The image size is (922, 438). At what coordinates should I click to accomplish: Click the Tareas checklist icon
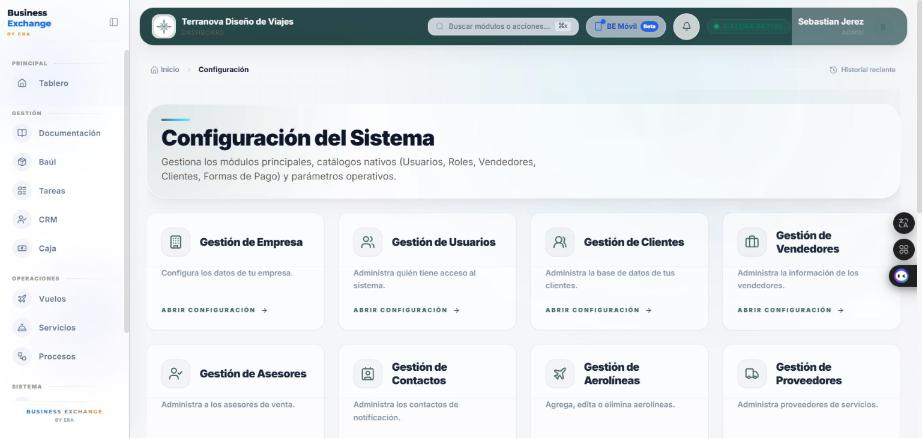(22, 190)
